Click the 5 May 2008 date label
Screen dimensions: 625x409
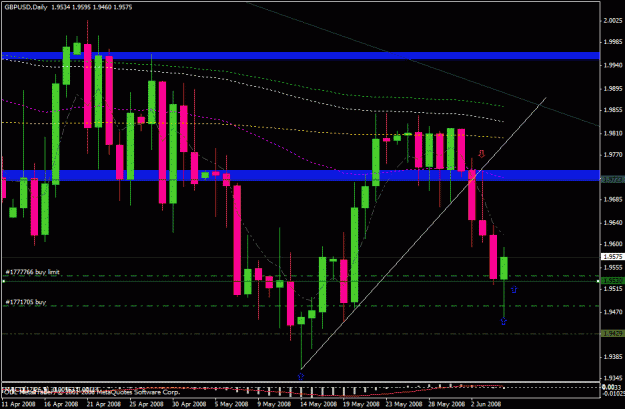[231, 404]
